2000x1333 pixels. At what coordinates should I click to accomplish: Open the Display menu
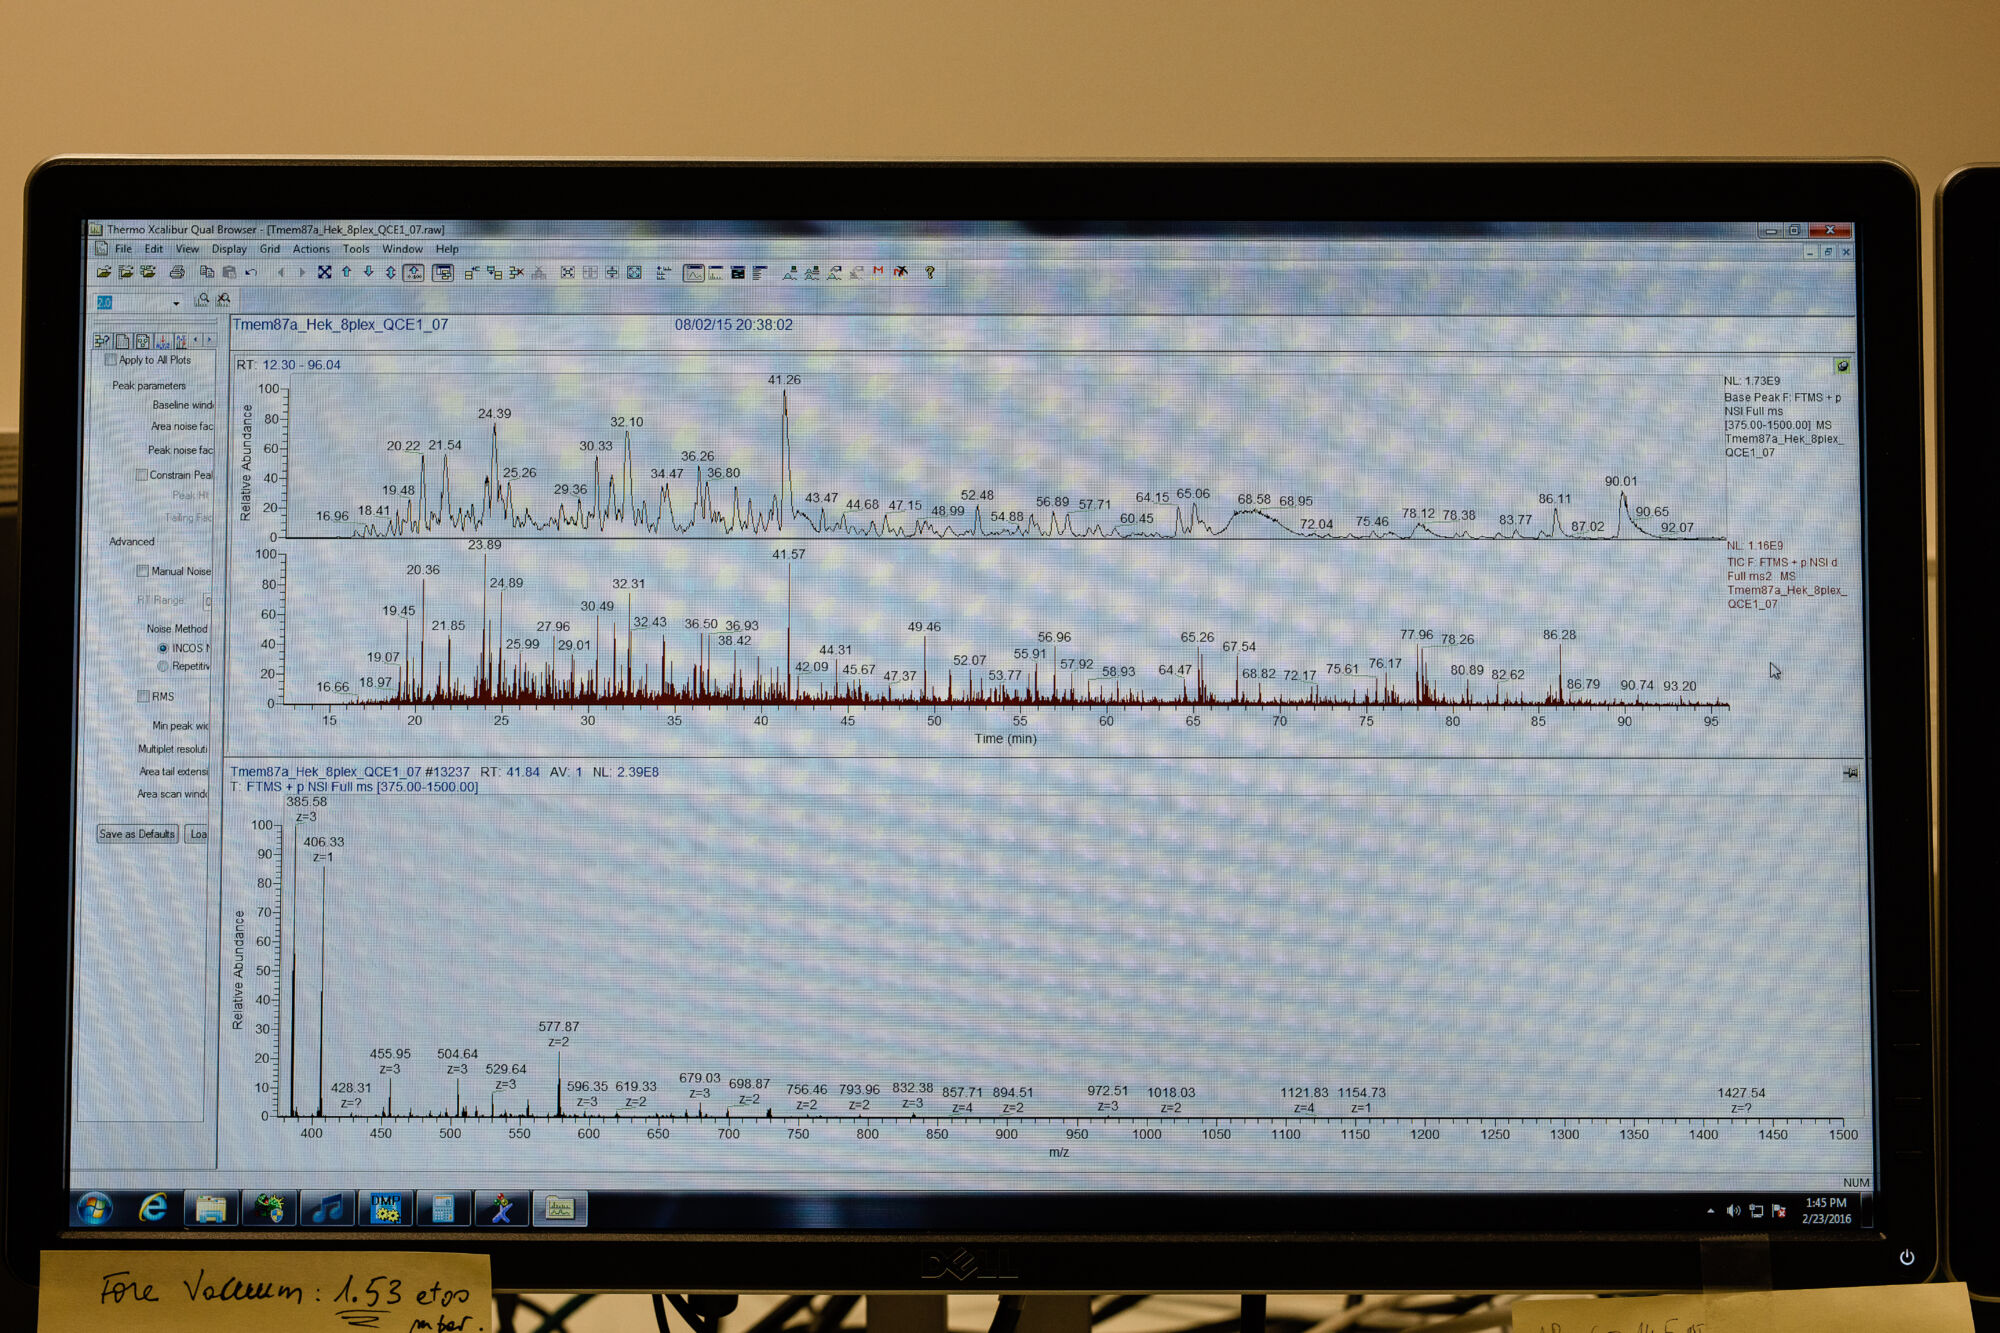[229, 249]
